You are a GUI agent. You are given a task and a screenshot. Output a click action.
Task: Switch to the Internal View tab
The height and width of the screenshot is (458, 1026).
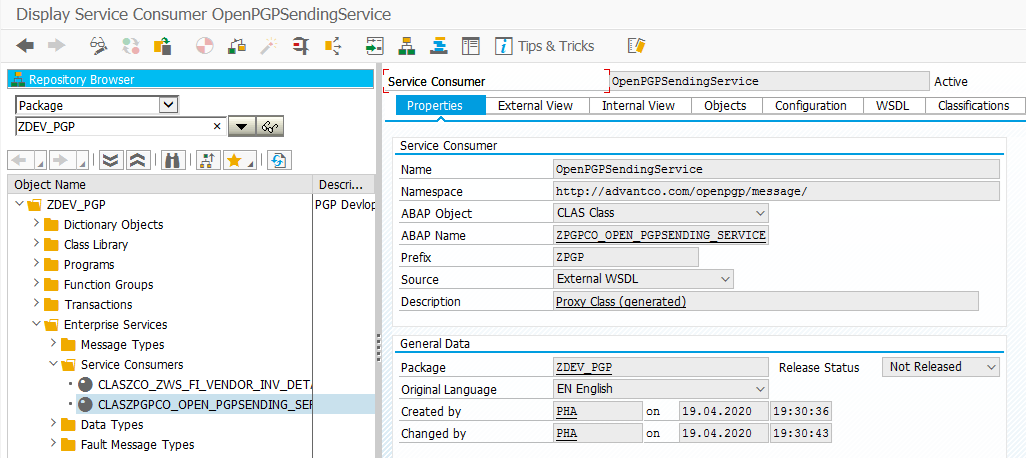tap(639, 105)
